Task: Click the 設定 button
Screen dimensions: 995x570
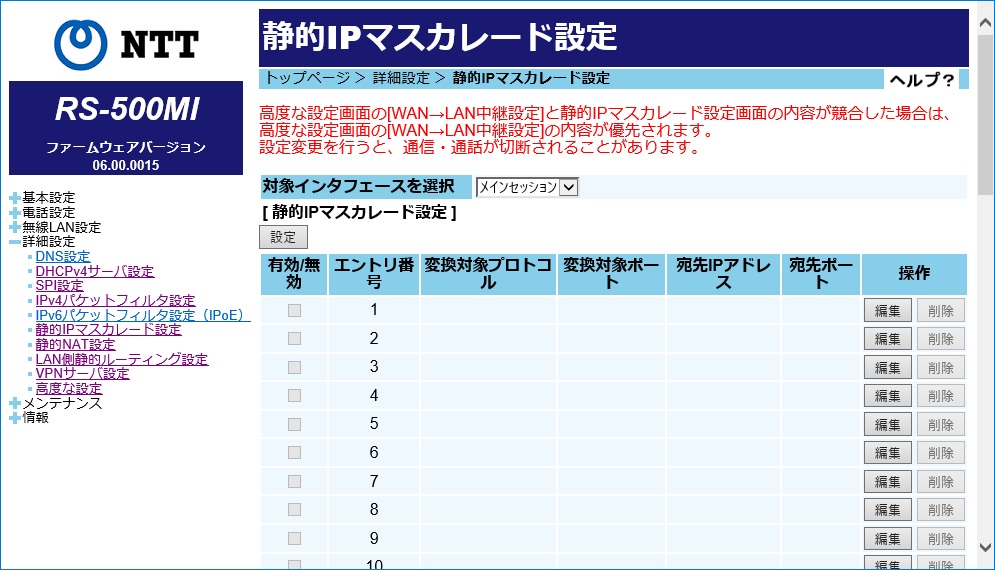Action: (283, 237)
